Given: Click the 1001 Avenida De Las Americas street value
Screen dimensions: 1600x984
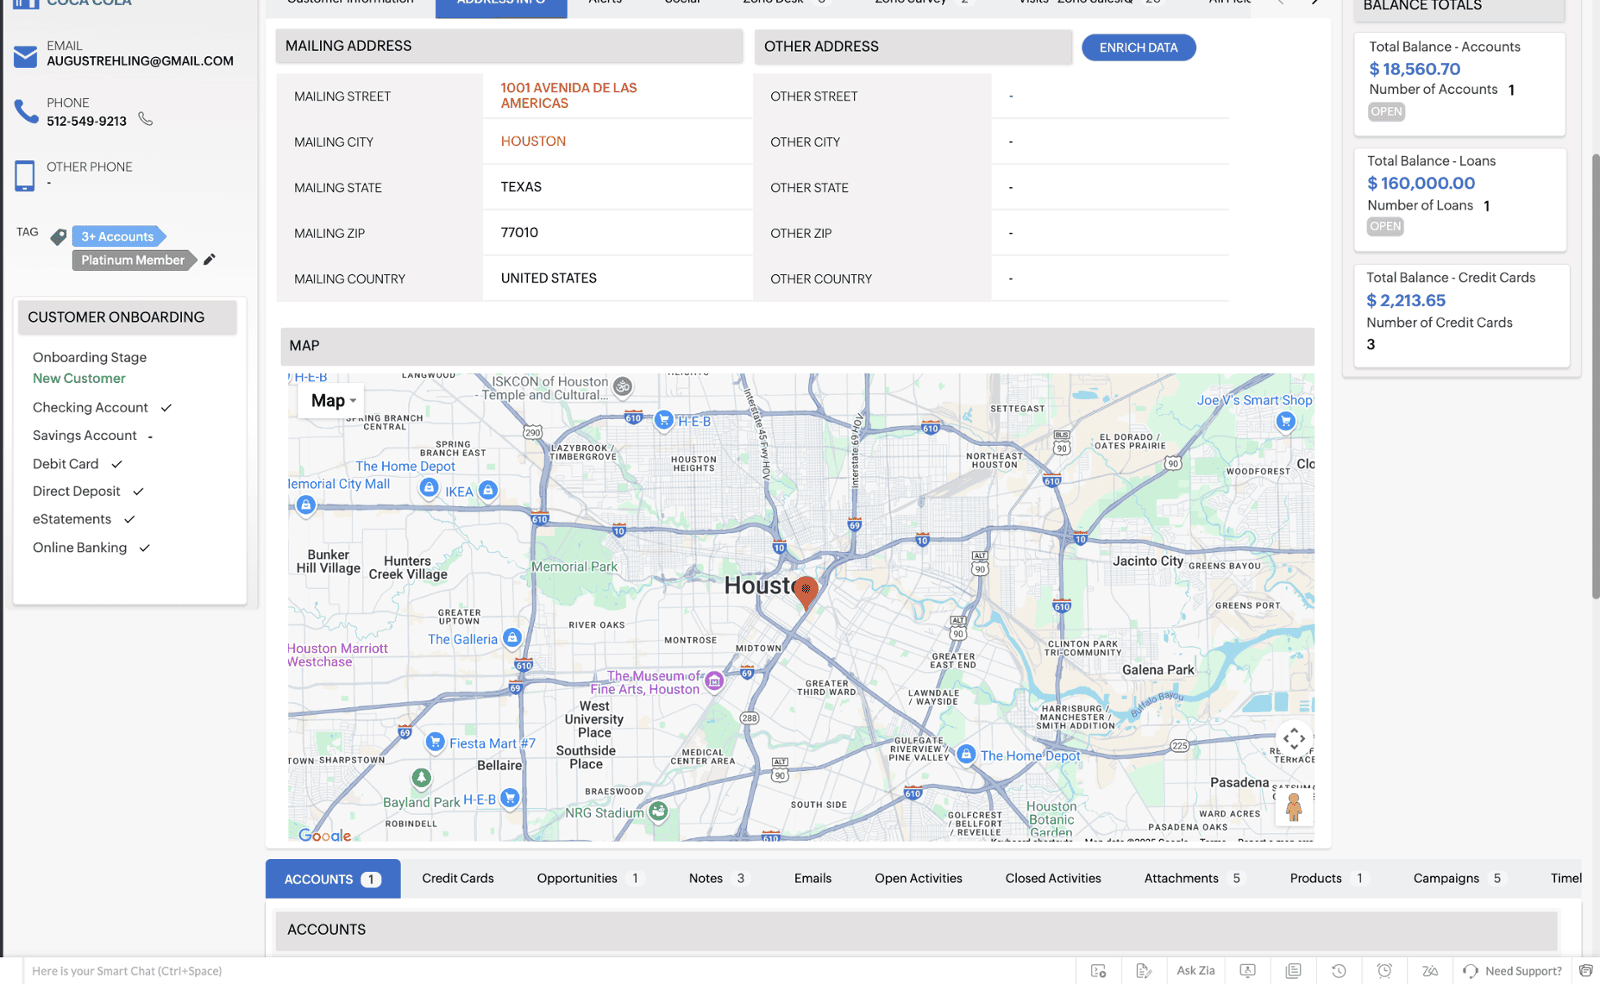Looking at the screenshot, I should [x=569, y=96].
